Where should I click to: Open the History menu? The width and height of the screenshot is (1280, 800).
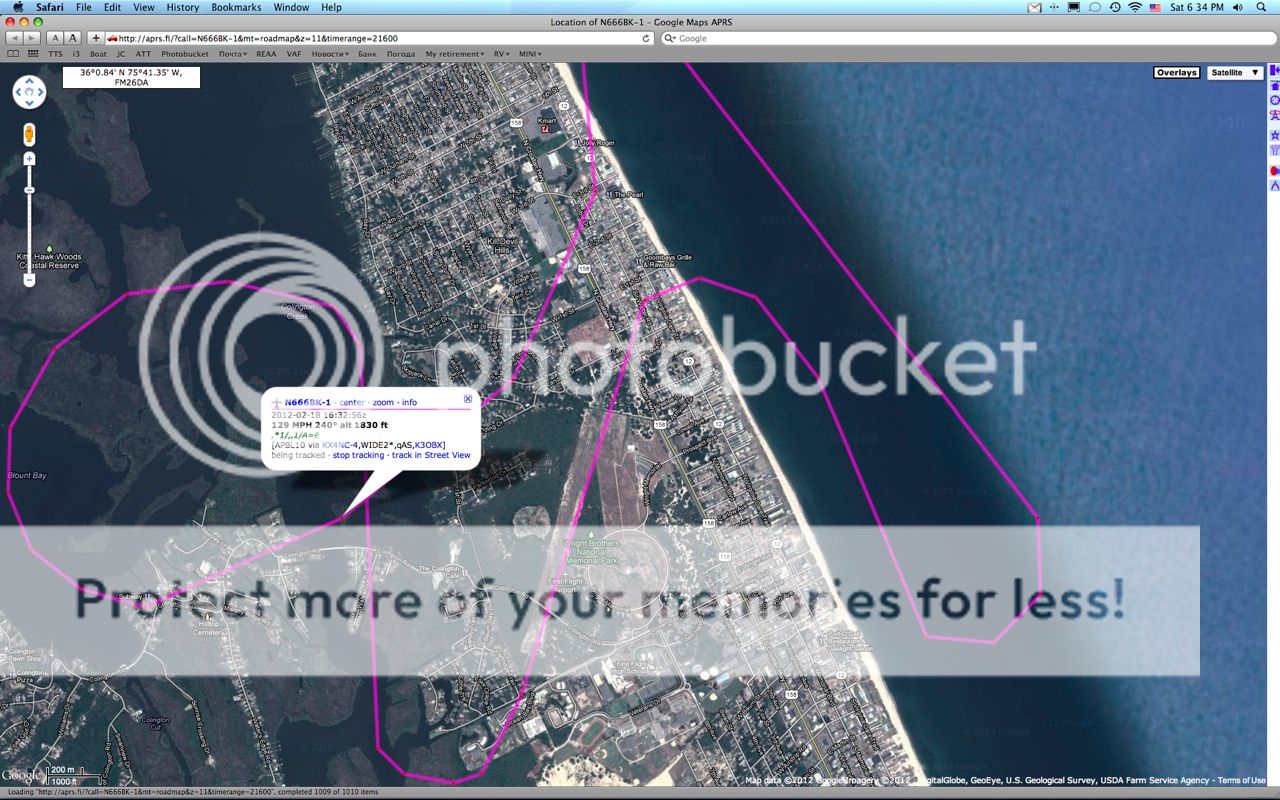pyautogui.click(x=183, y=7)
